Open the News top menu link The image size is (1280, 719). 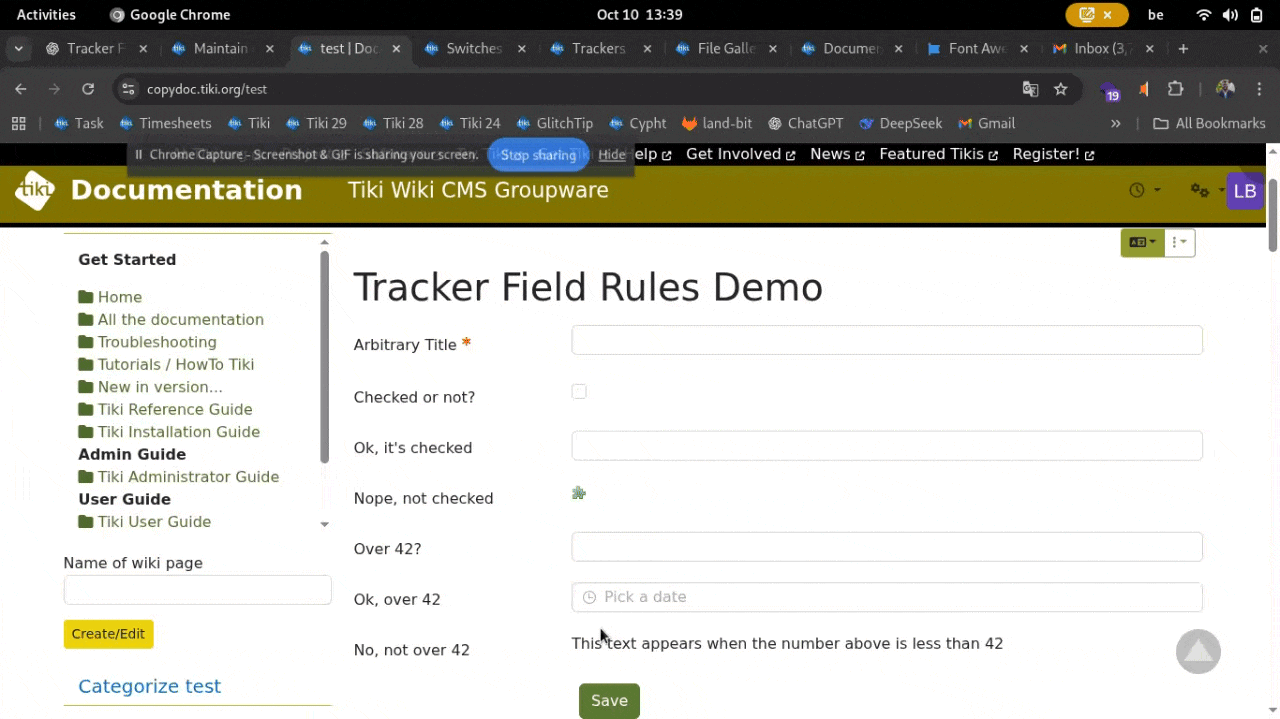coord(837,154)
